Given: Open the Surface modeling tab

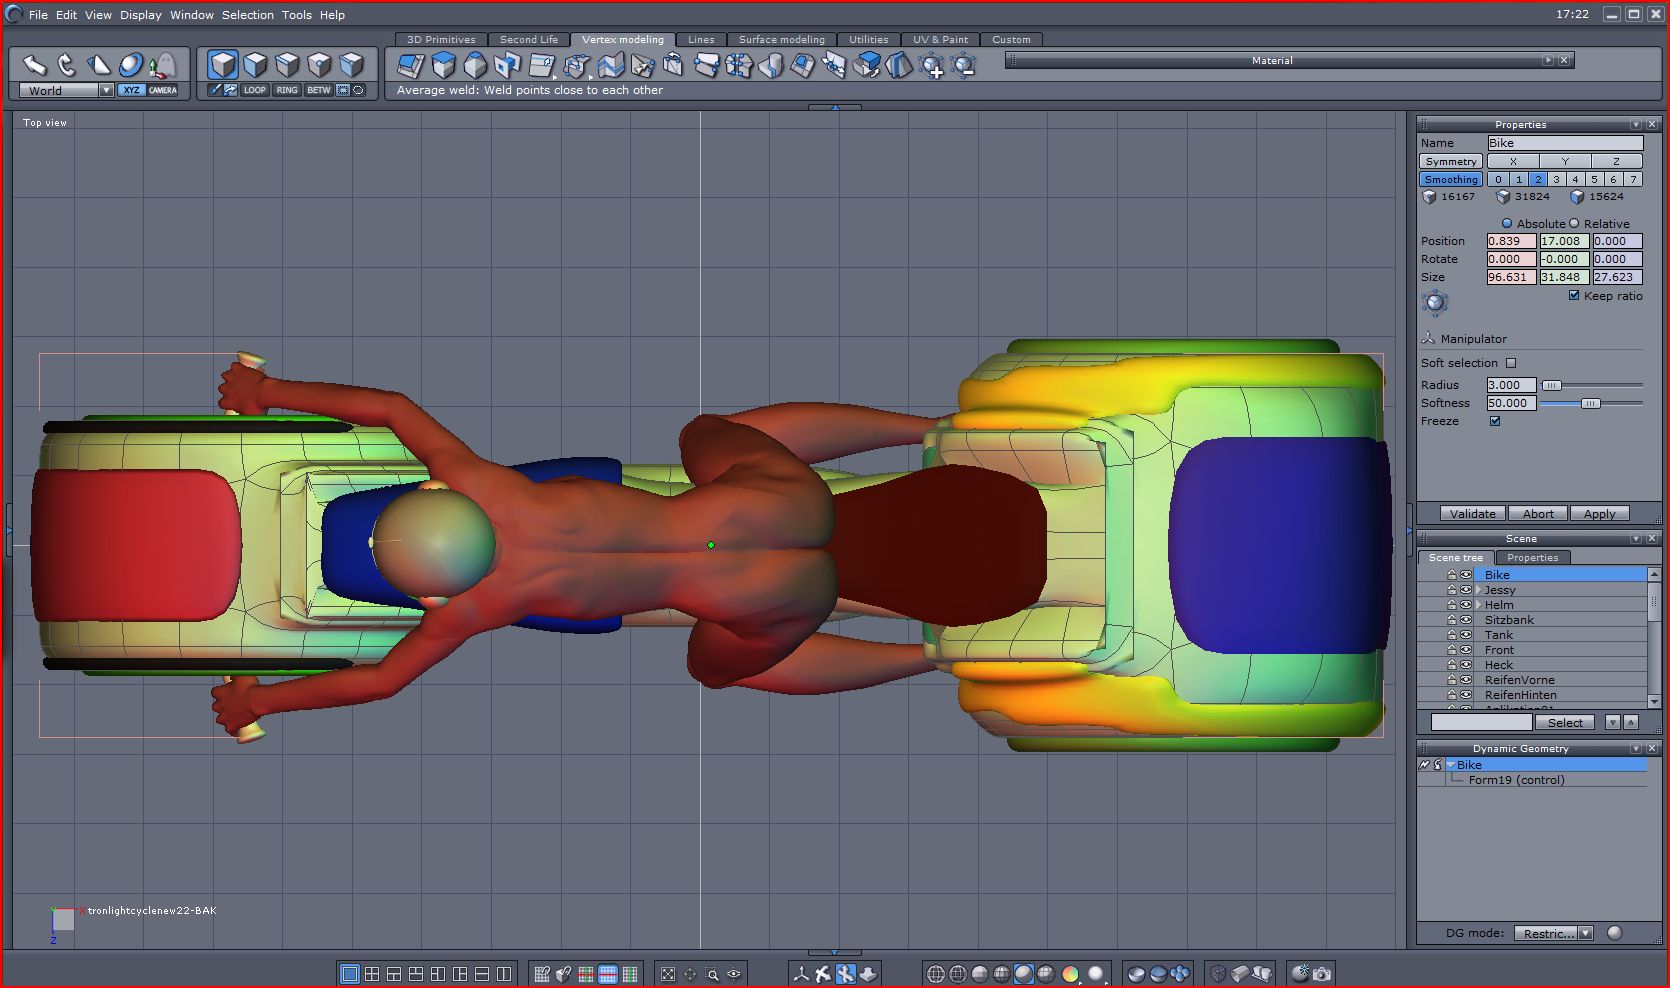Looking at the screenshot, I should (x=781, y=40).
